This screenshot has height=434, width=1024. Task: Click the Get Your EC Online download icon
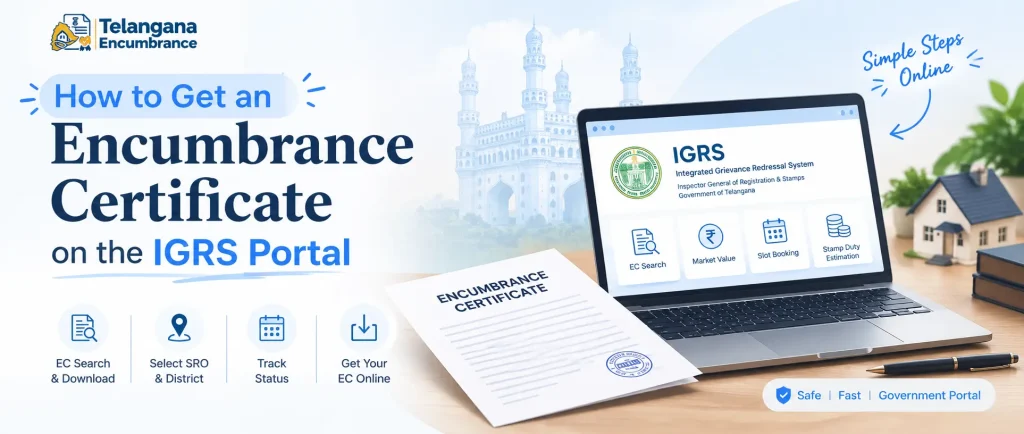point(364,328)
